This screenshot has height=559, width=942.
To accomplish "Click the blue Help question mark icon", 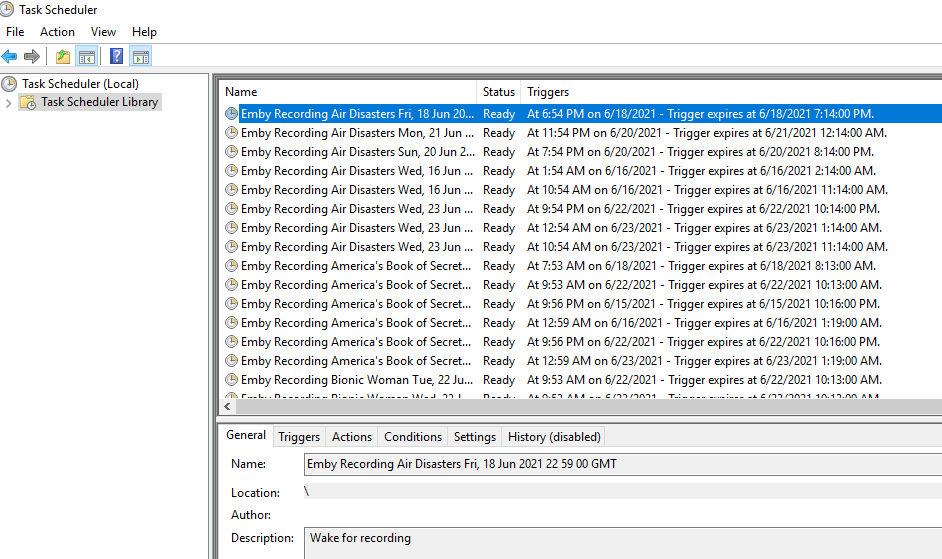I will tap(117, 56).
